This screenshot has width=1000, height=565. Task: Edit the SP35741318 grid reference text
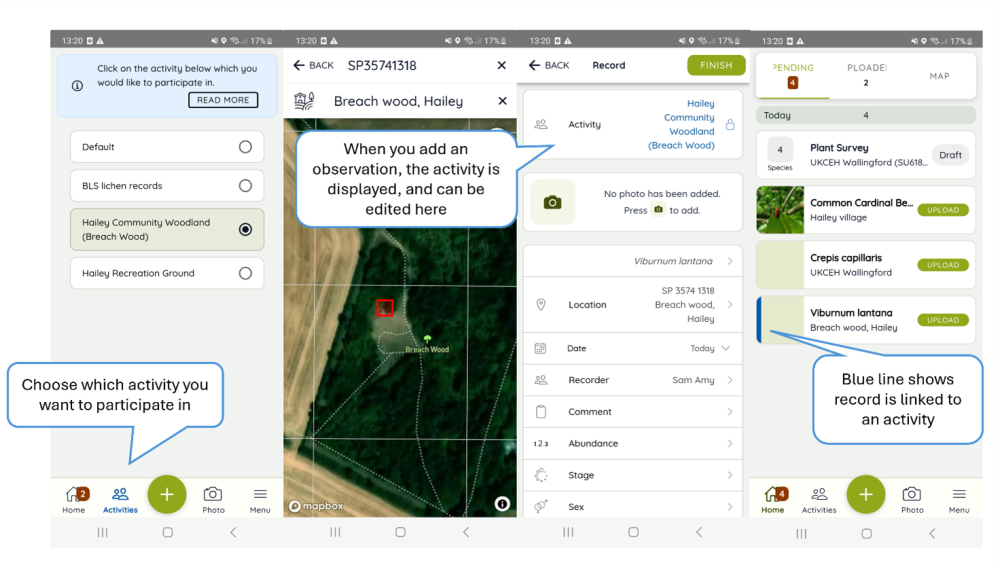381,65
